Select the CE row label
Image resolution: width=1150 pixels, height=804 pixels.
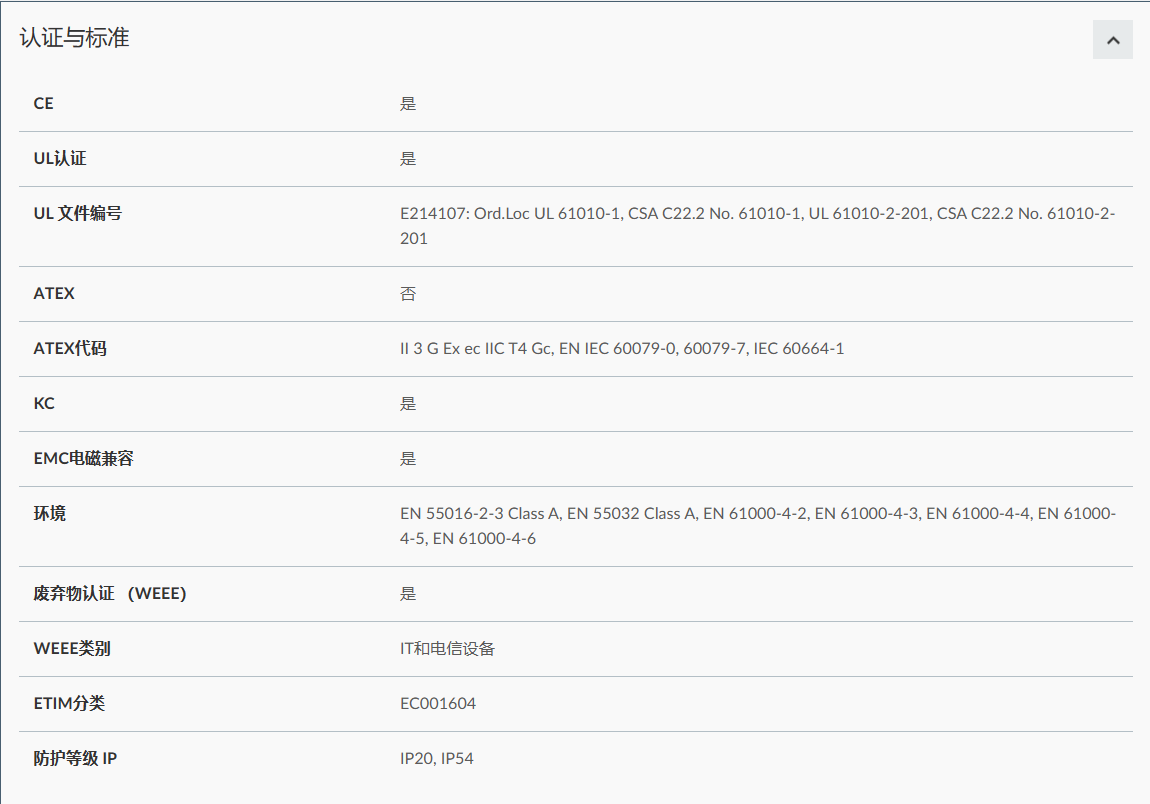[x=44, y=103]
